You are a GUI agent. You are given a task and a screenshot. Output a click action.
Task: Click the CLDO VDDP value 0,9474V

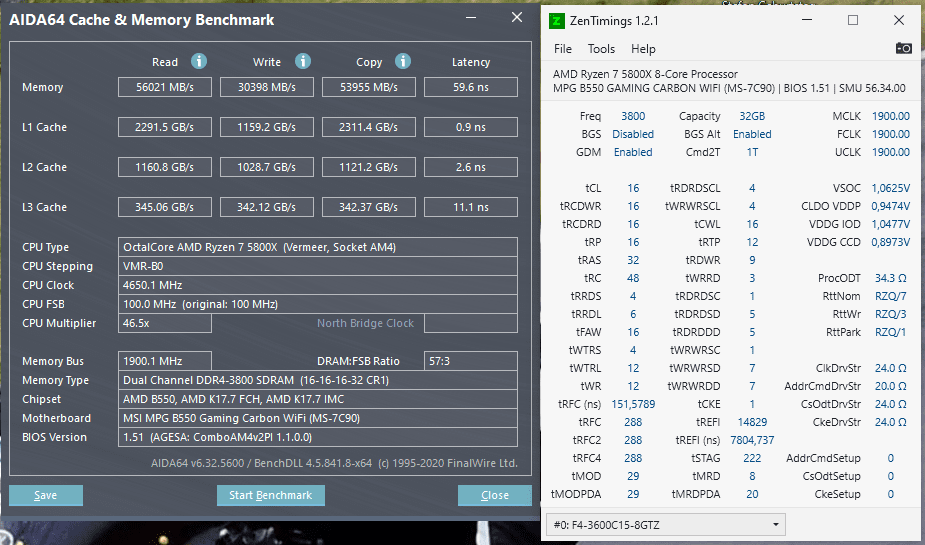[x=891, y=206]
